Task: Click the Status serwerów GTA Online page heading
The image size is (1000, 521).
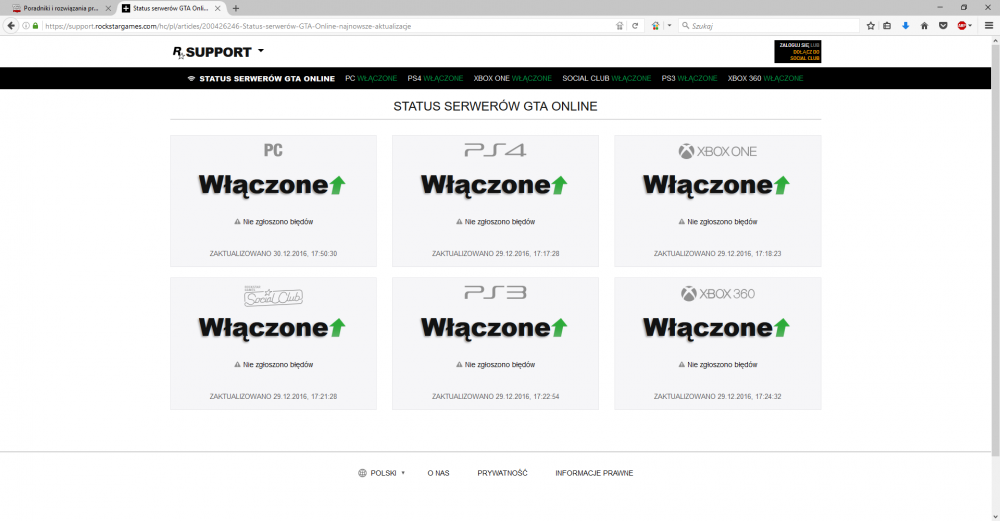Action: [496, 106]
